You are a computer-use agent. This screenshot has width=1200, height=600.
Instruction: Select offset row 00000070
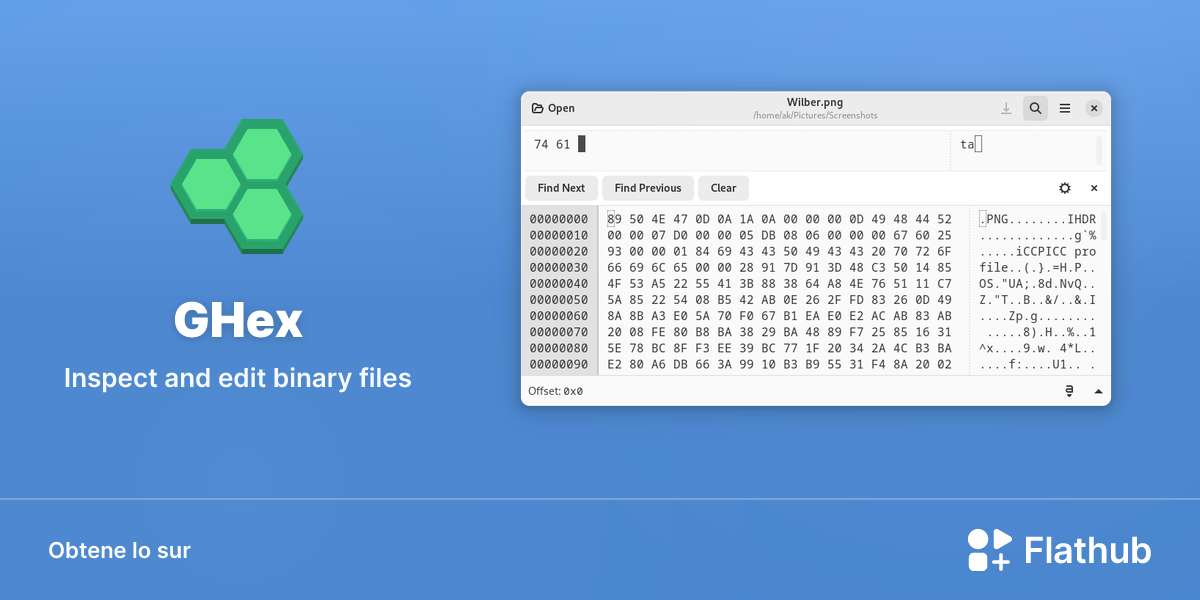tap(559, 332)
